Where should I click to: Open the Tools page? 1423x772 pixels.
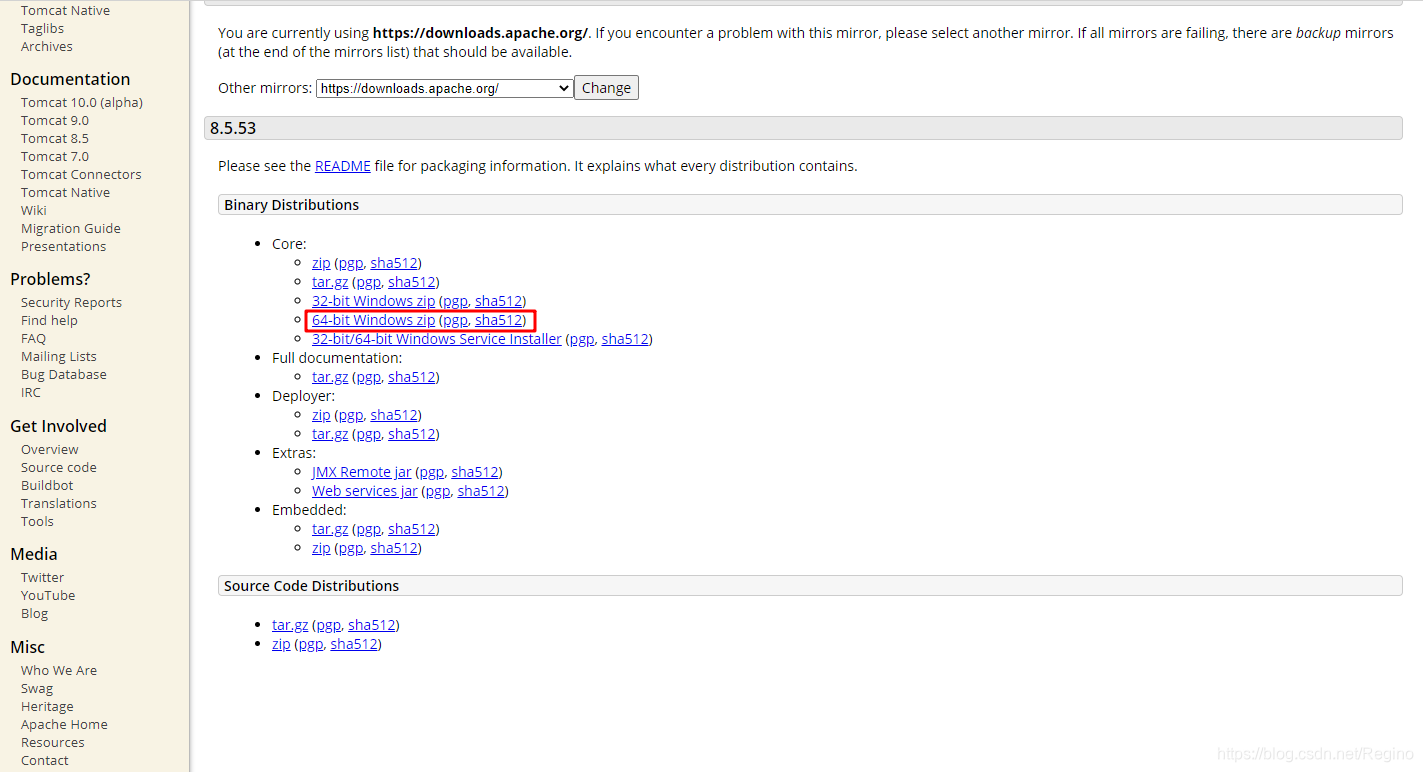tap(37, 522)
